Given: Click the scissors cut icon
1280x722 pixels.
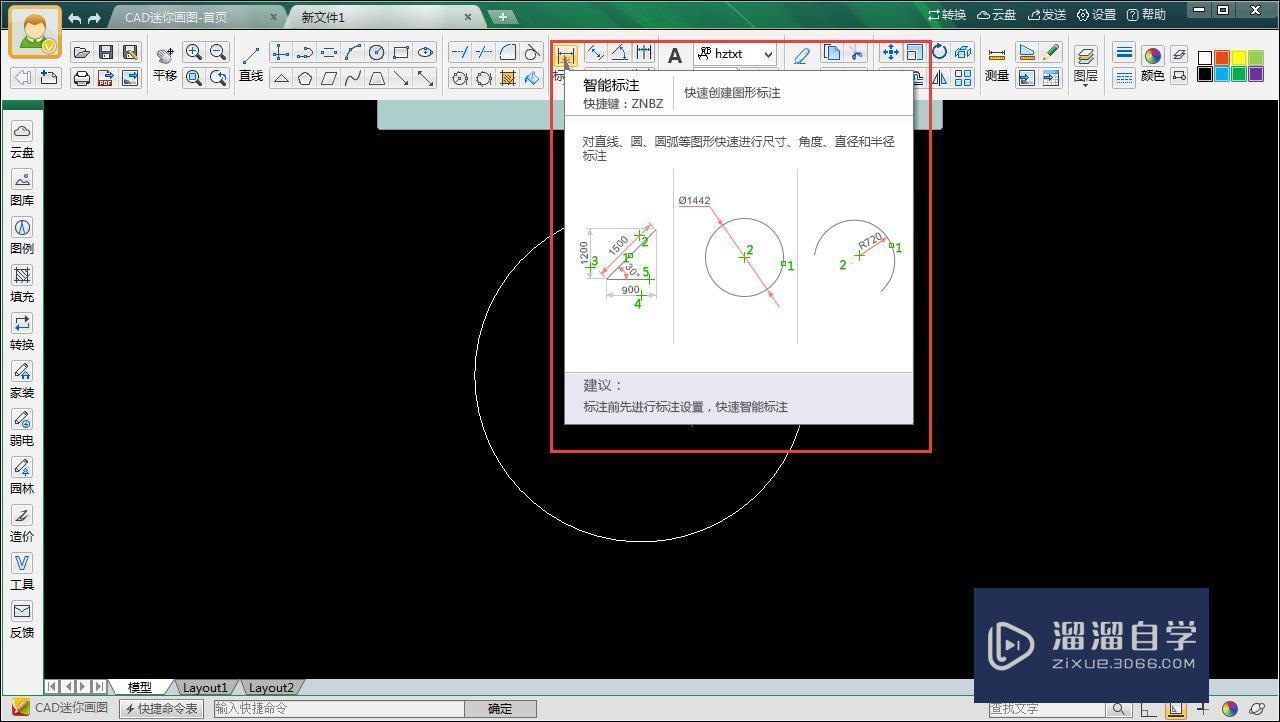Looking at the screenshot, I should coord(856,53).
